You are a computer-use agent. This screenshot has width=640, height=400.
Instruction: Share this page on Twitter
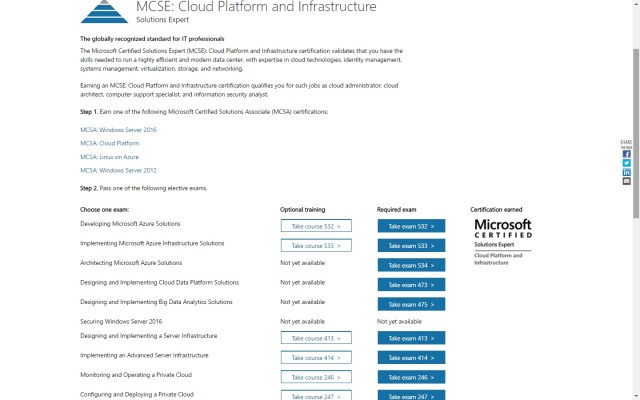pyautogui.click(x=627, y=163)
